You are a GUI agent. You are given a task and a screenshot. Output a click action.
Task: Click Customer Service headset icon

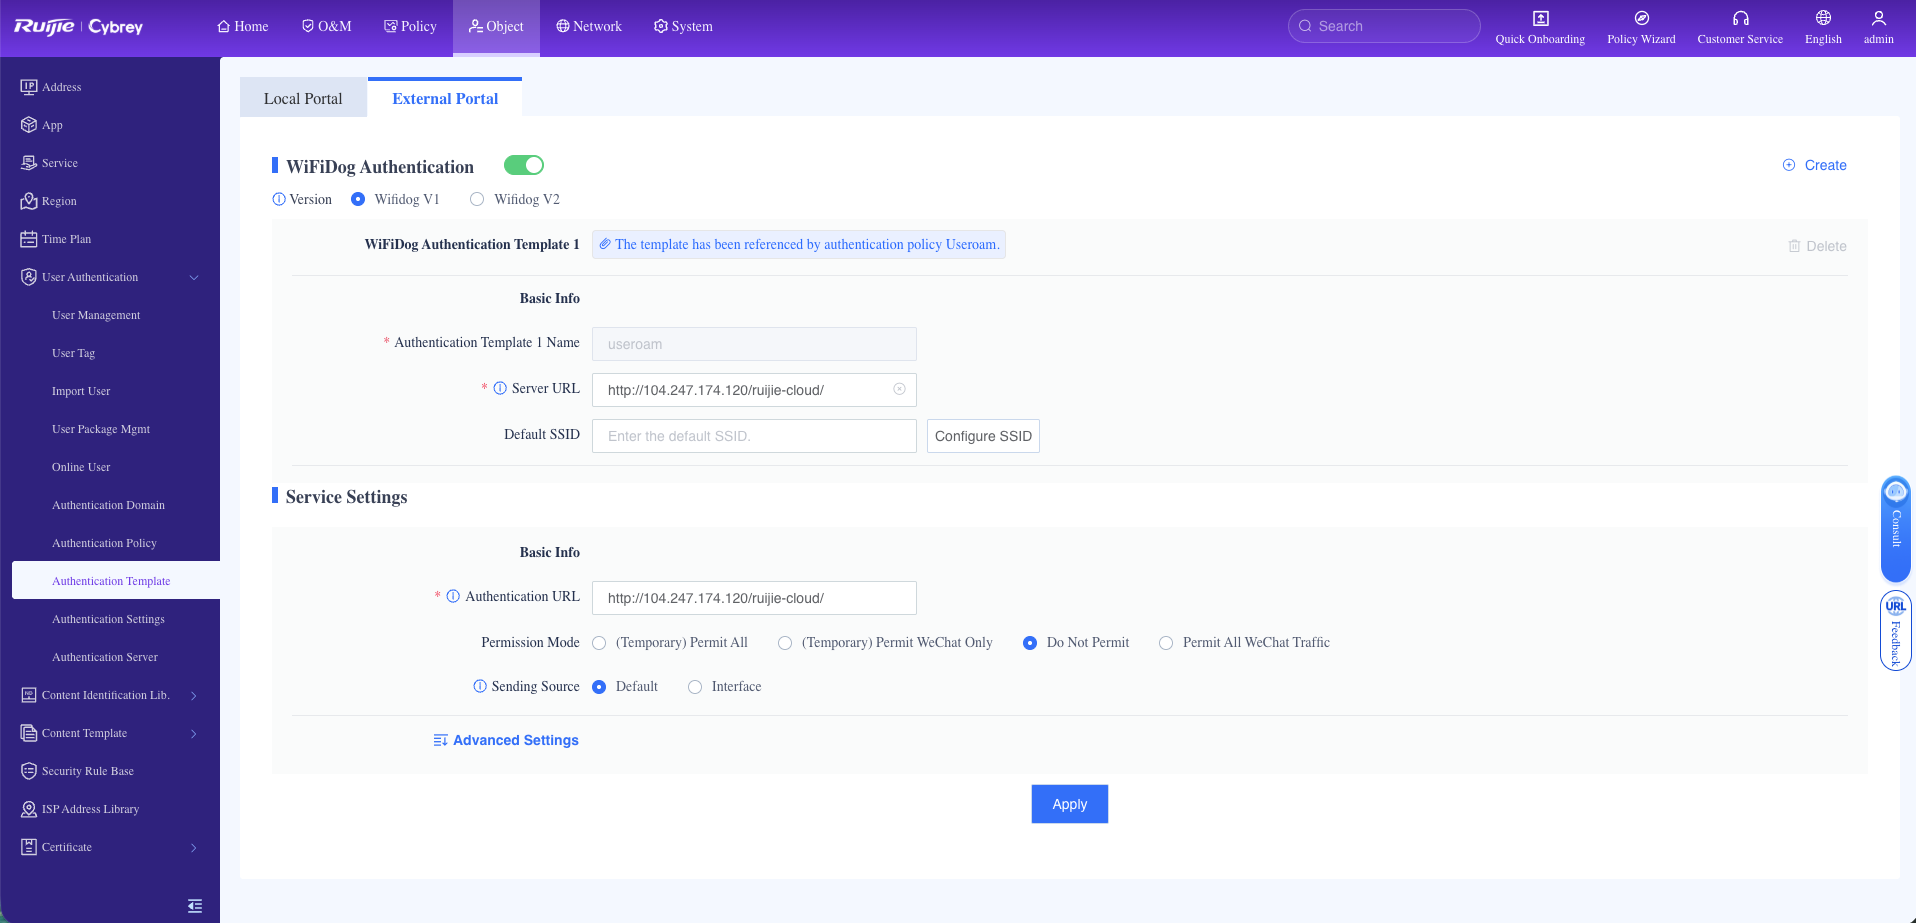[1740, 18]
